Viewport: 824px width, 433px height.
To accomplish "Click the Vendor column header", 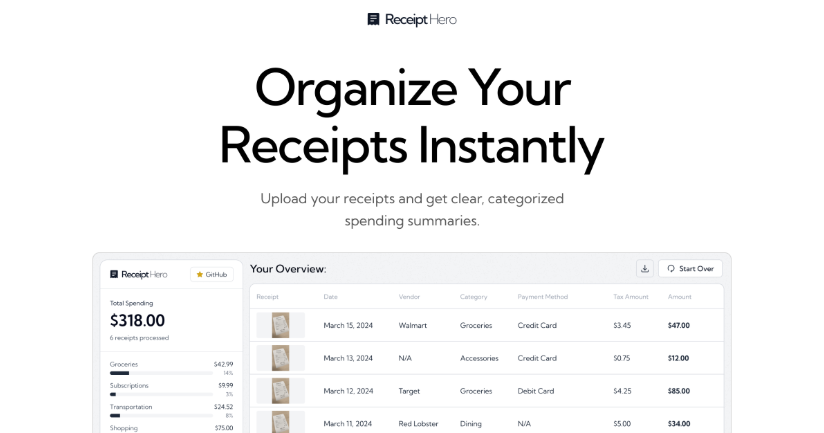I will point(410,297).
